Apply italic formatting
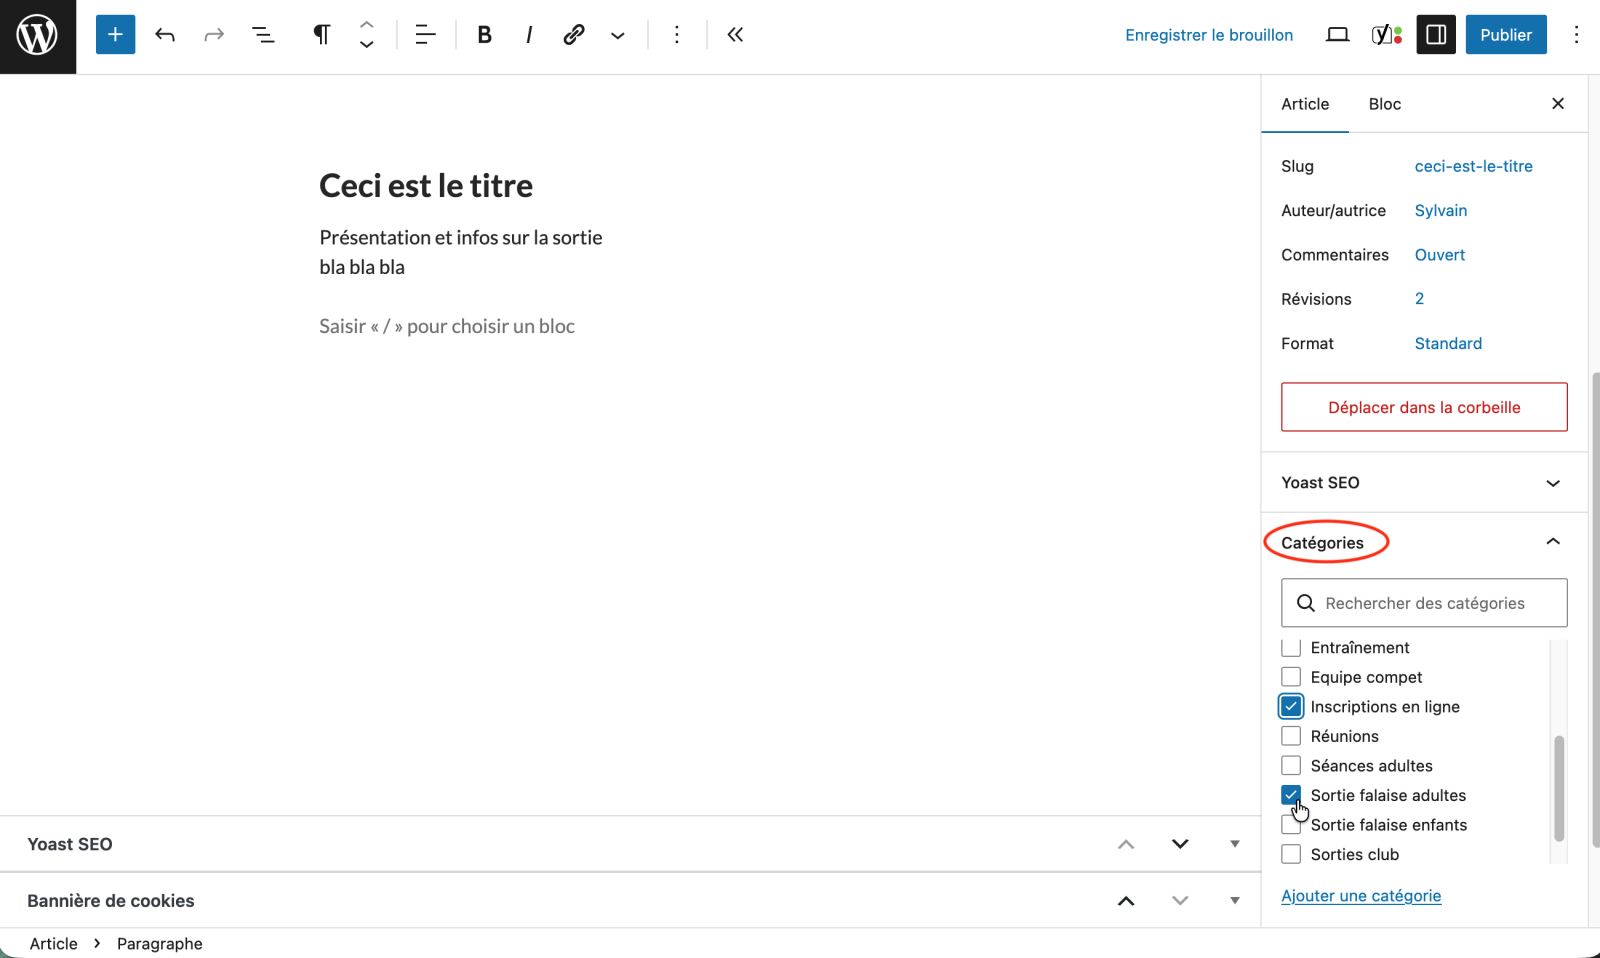Screen dimensions: 1600x958 point(529,35)
